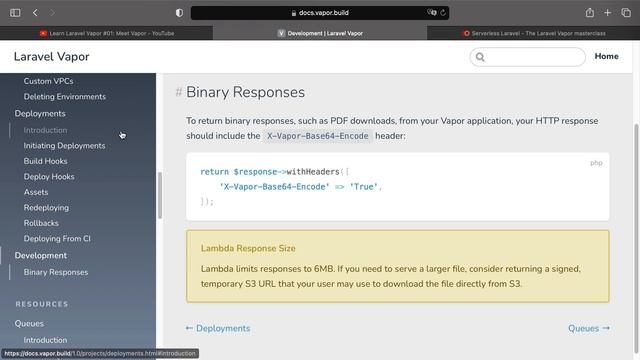Screen dimensions: 640x360
Task: Reload the page with the refresh icon
Action: click(443, 13)
